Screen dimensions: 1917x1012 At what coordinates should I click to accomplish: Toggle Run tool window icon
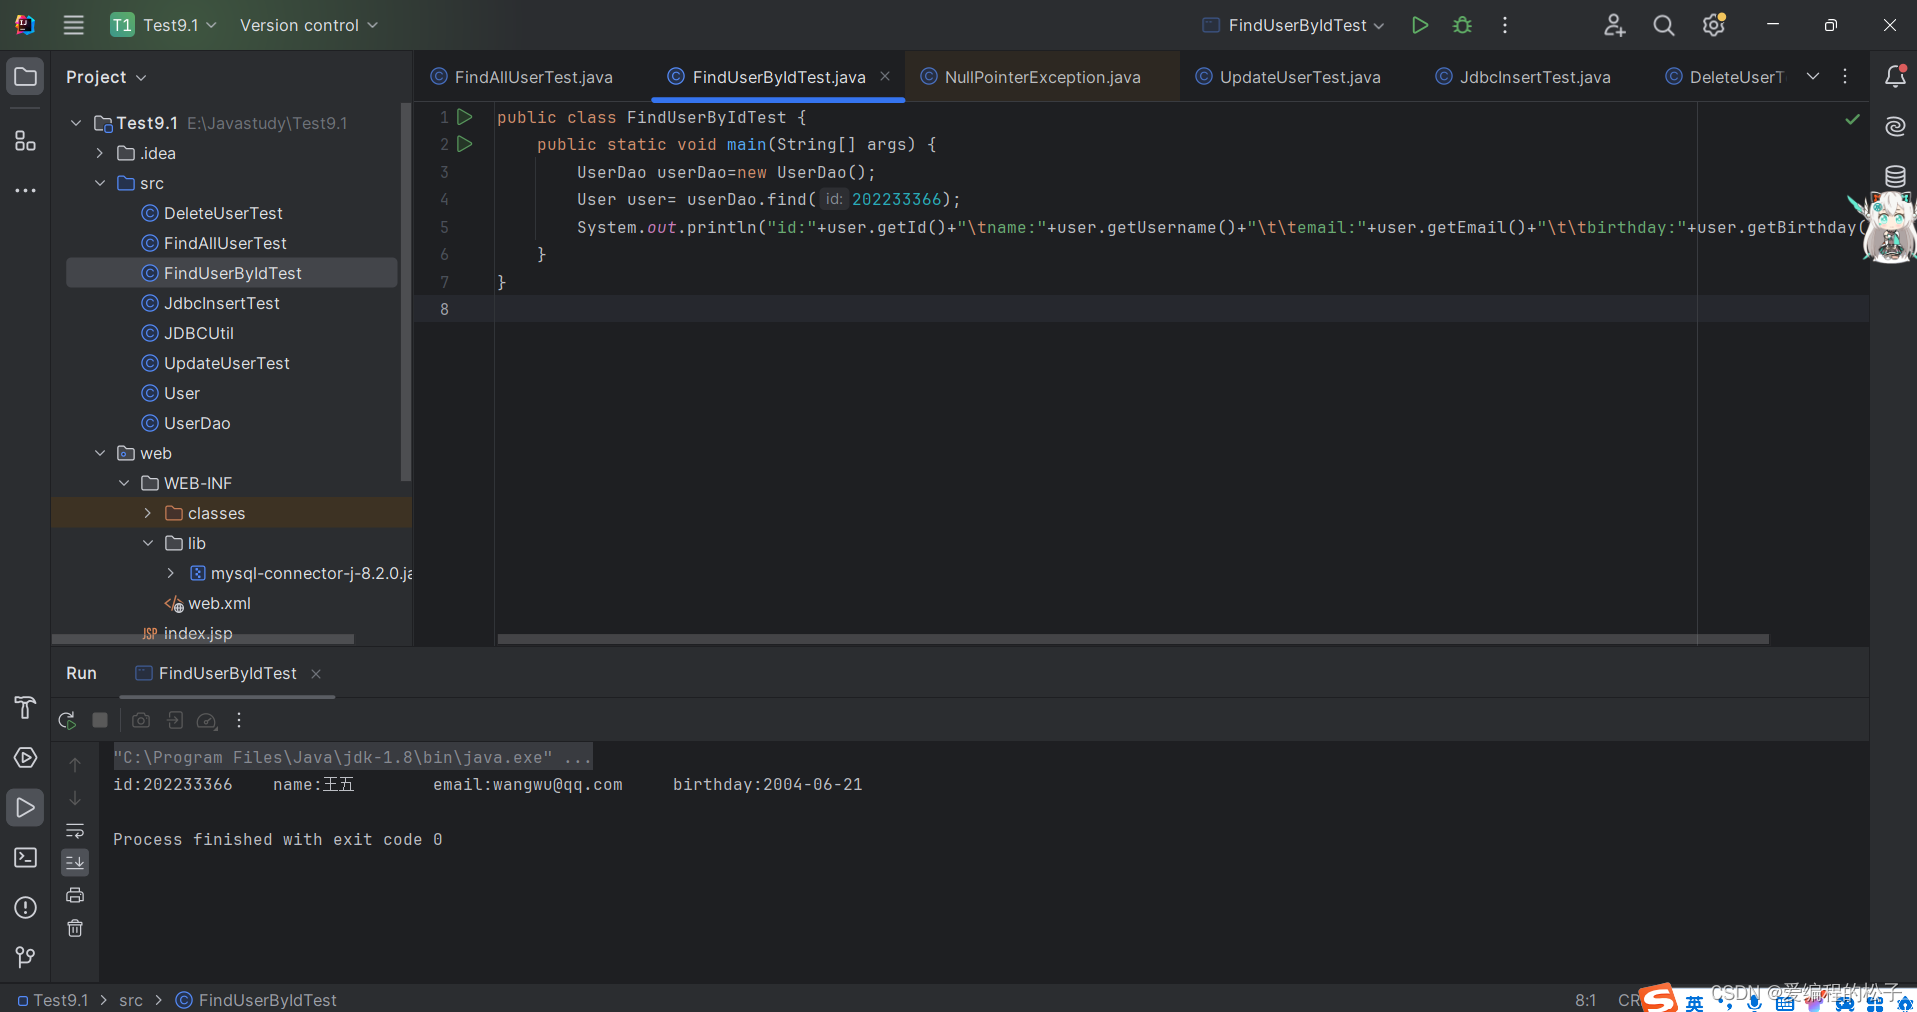click(25, 808)
